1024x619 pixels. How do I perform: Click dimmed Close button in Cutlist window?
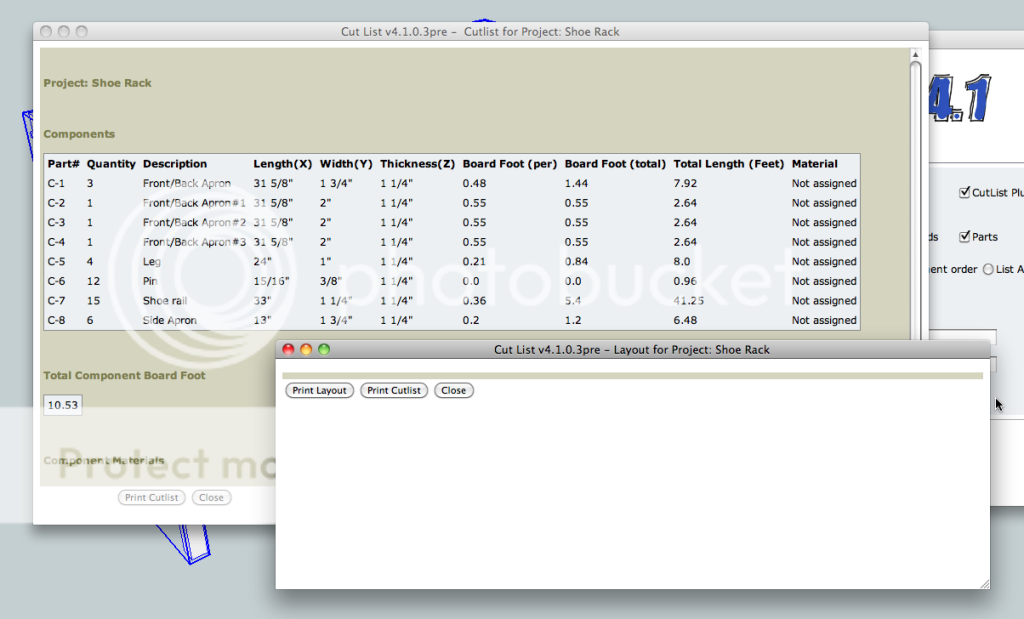coord(211,497)
